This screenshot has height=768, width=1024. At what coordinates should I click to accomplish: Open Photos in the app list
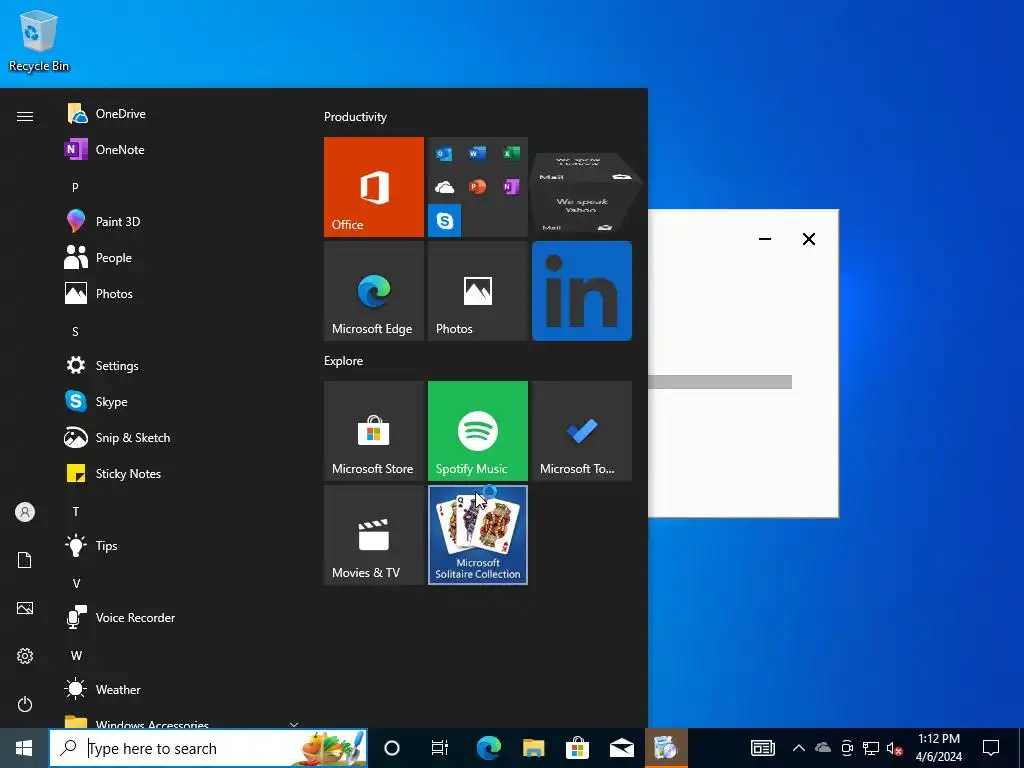182,293
